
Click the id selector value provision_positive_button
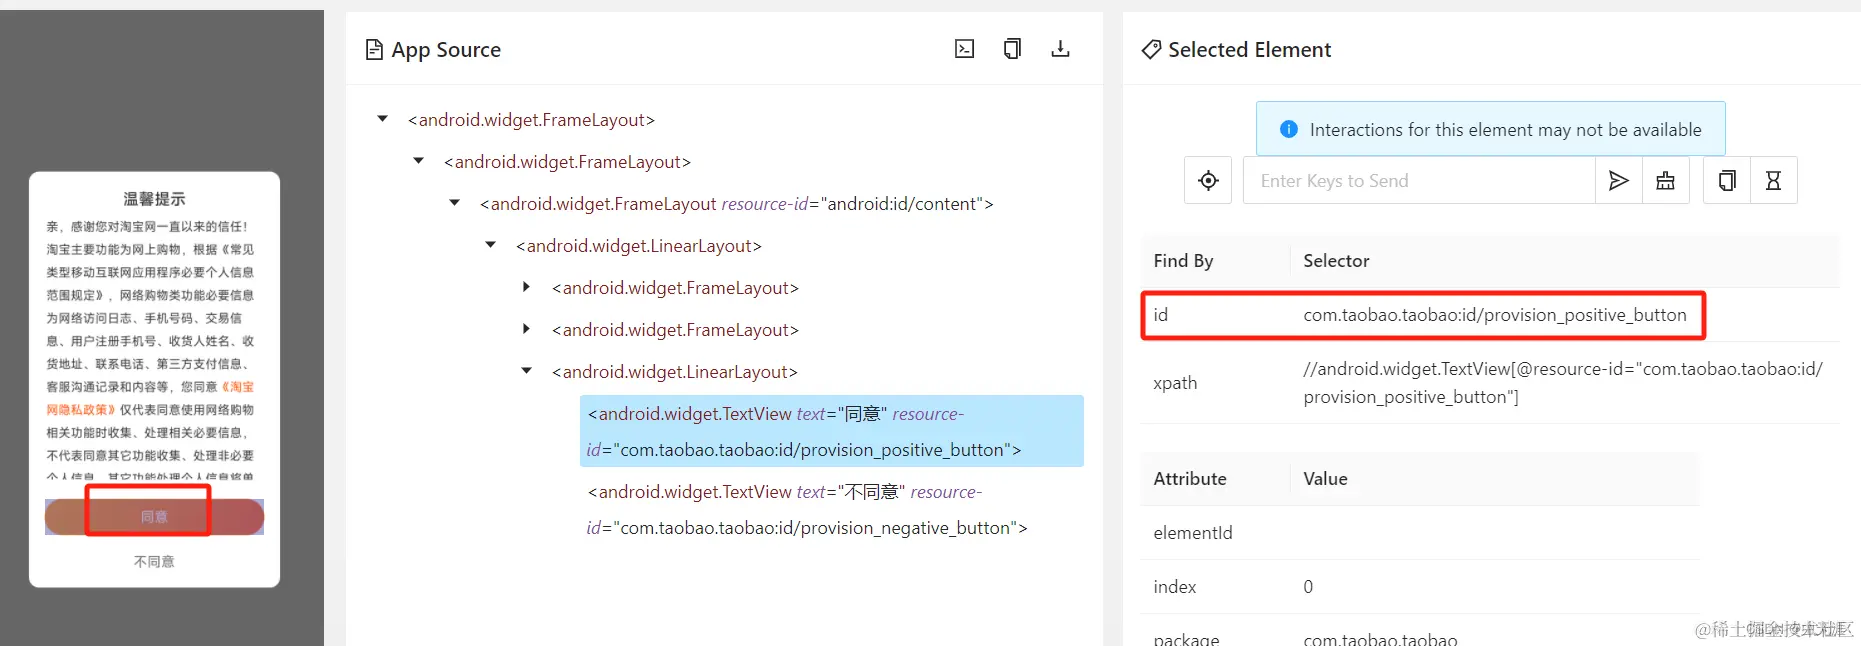[1494, 314]
